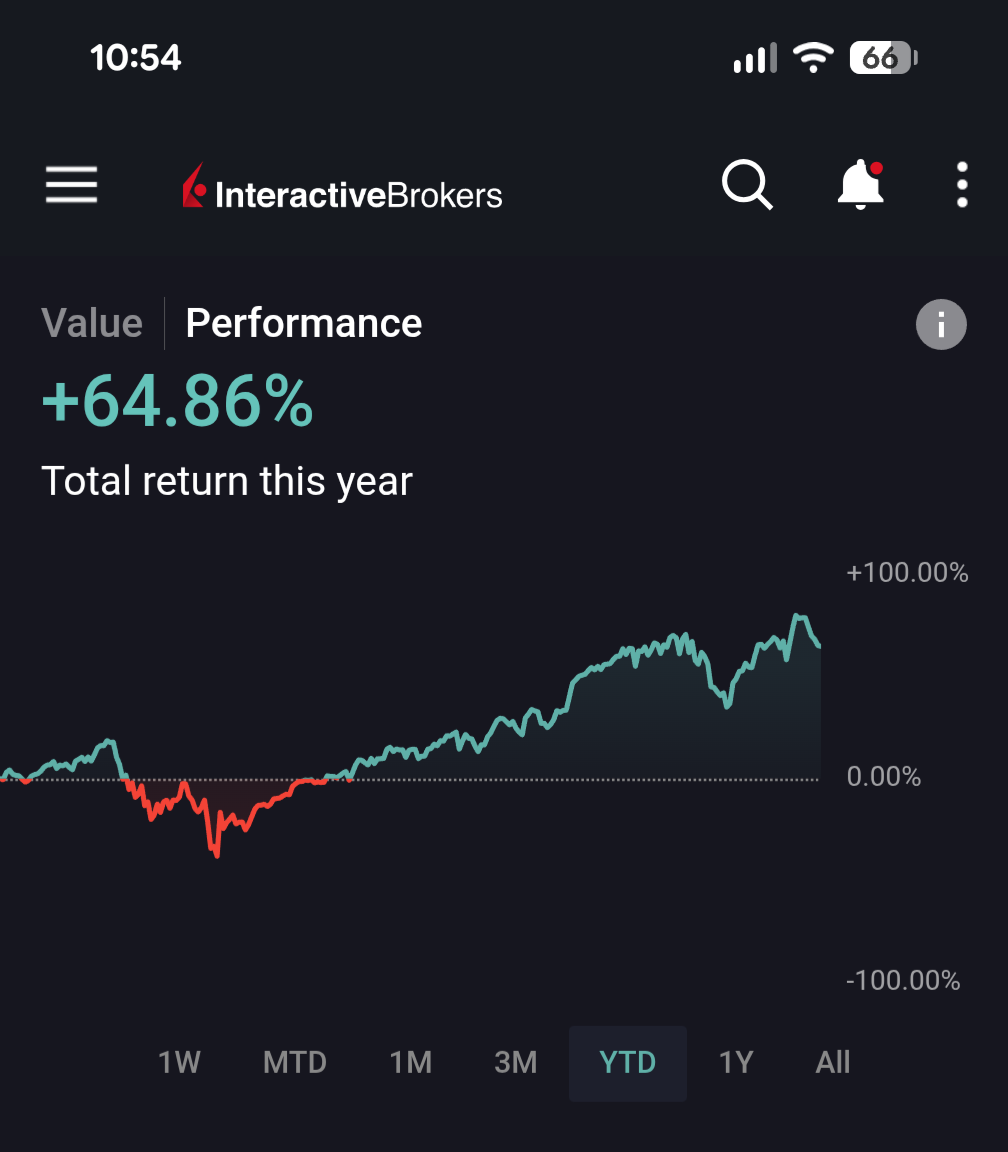
Task: Tap the Wi-Fi status icon
Action: click(813, 58)
